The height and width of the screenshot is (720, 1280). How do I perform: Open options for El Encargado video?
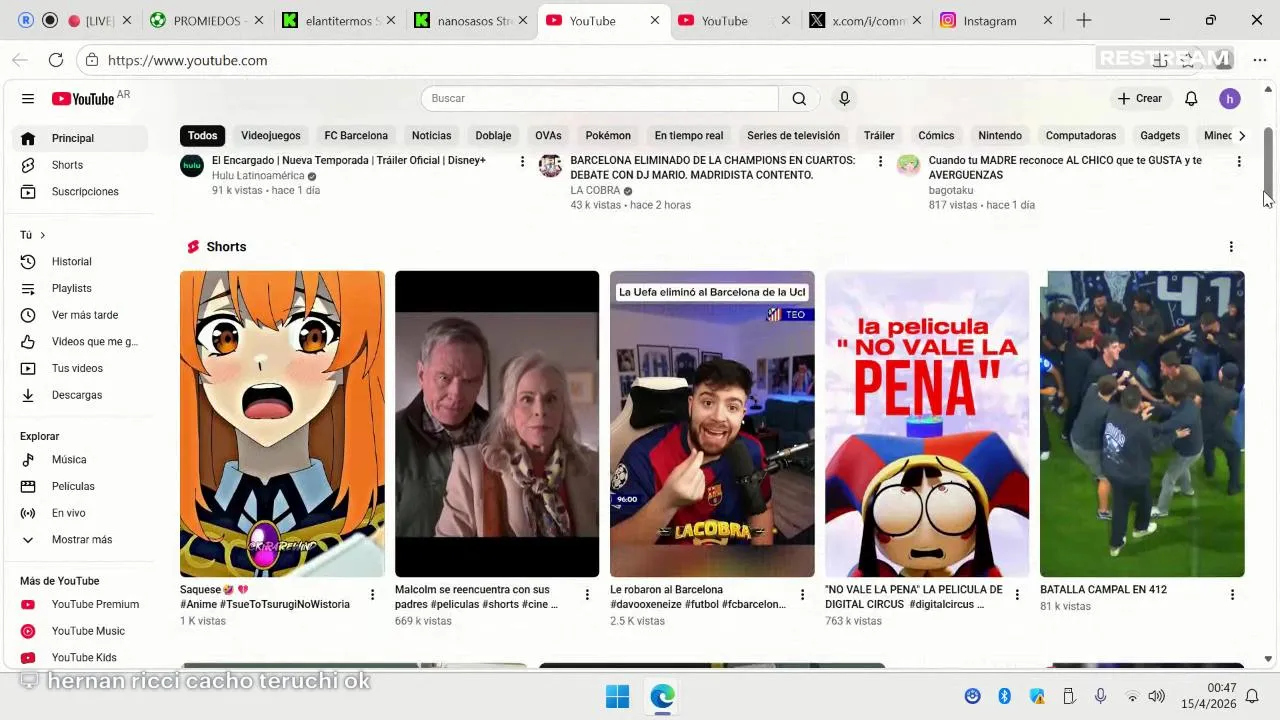[522, 161]
